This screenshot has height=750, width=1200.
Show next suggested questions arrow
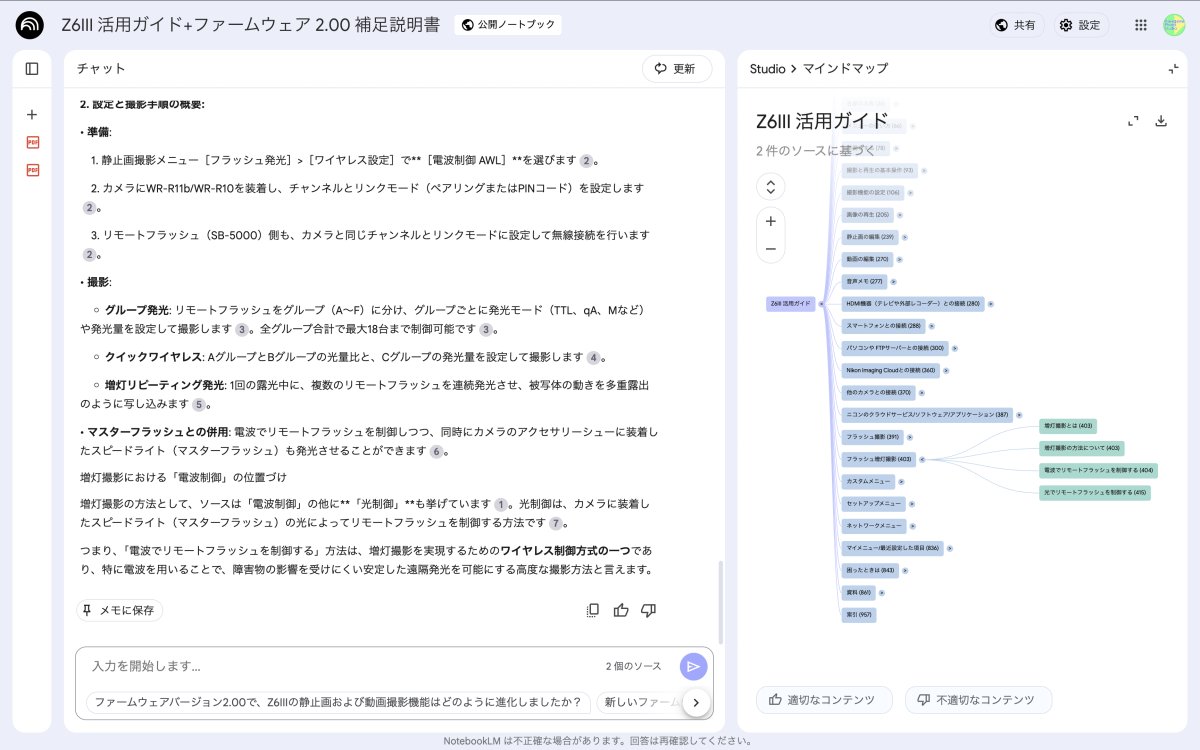[696, 702]
